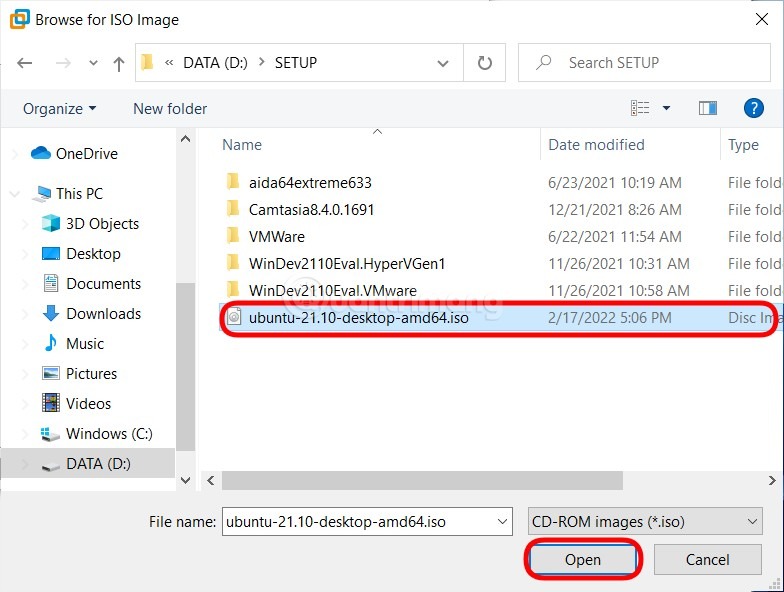Click date 2/17/2022 5:06 PM cell
This screenshot has height=592, width=784.
[x=610, y=318]
